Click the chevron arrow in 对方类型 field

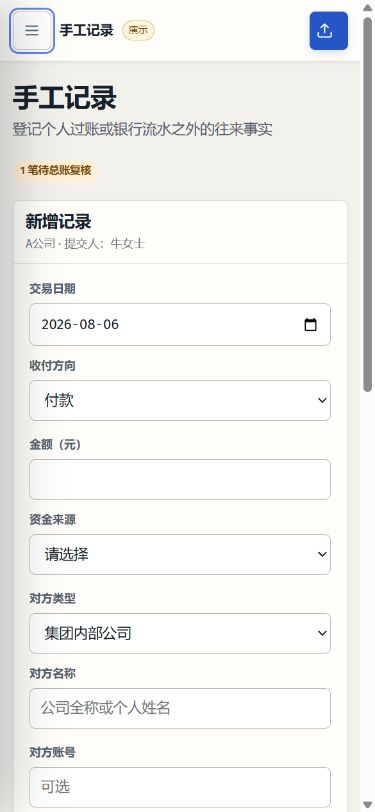coord(322,633)
